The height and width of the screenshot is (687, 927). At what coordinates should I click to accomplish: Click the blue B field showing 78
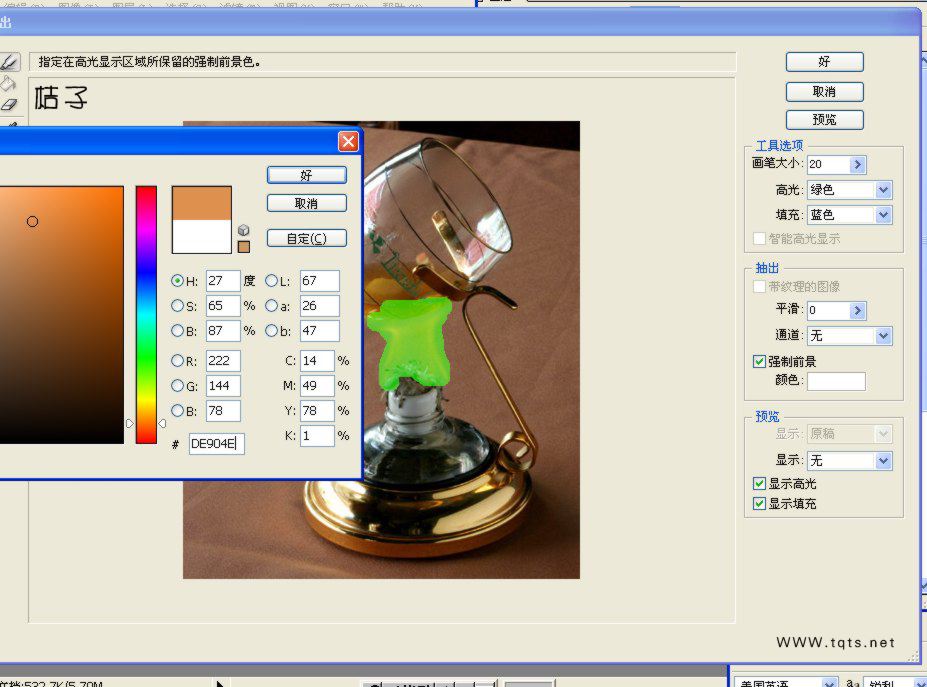pyautogui.click(x=223, y=410)
